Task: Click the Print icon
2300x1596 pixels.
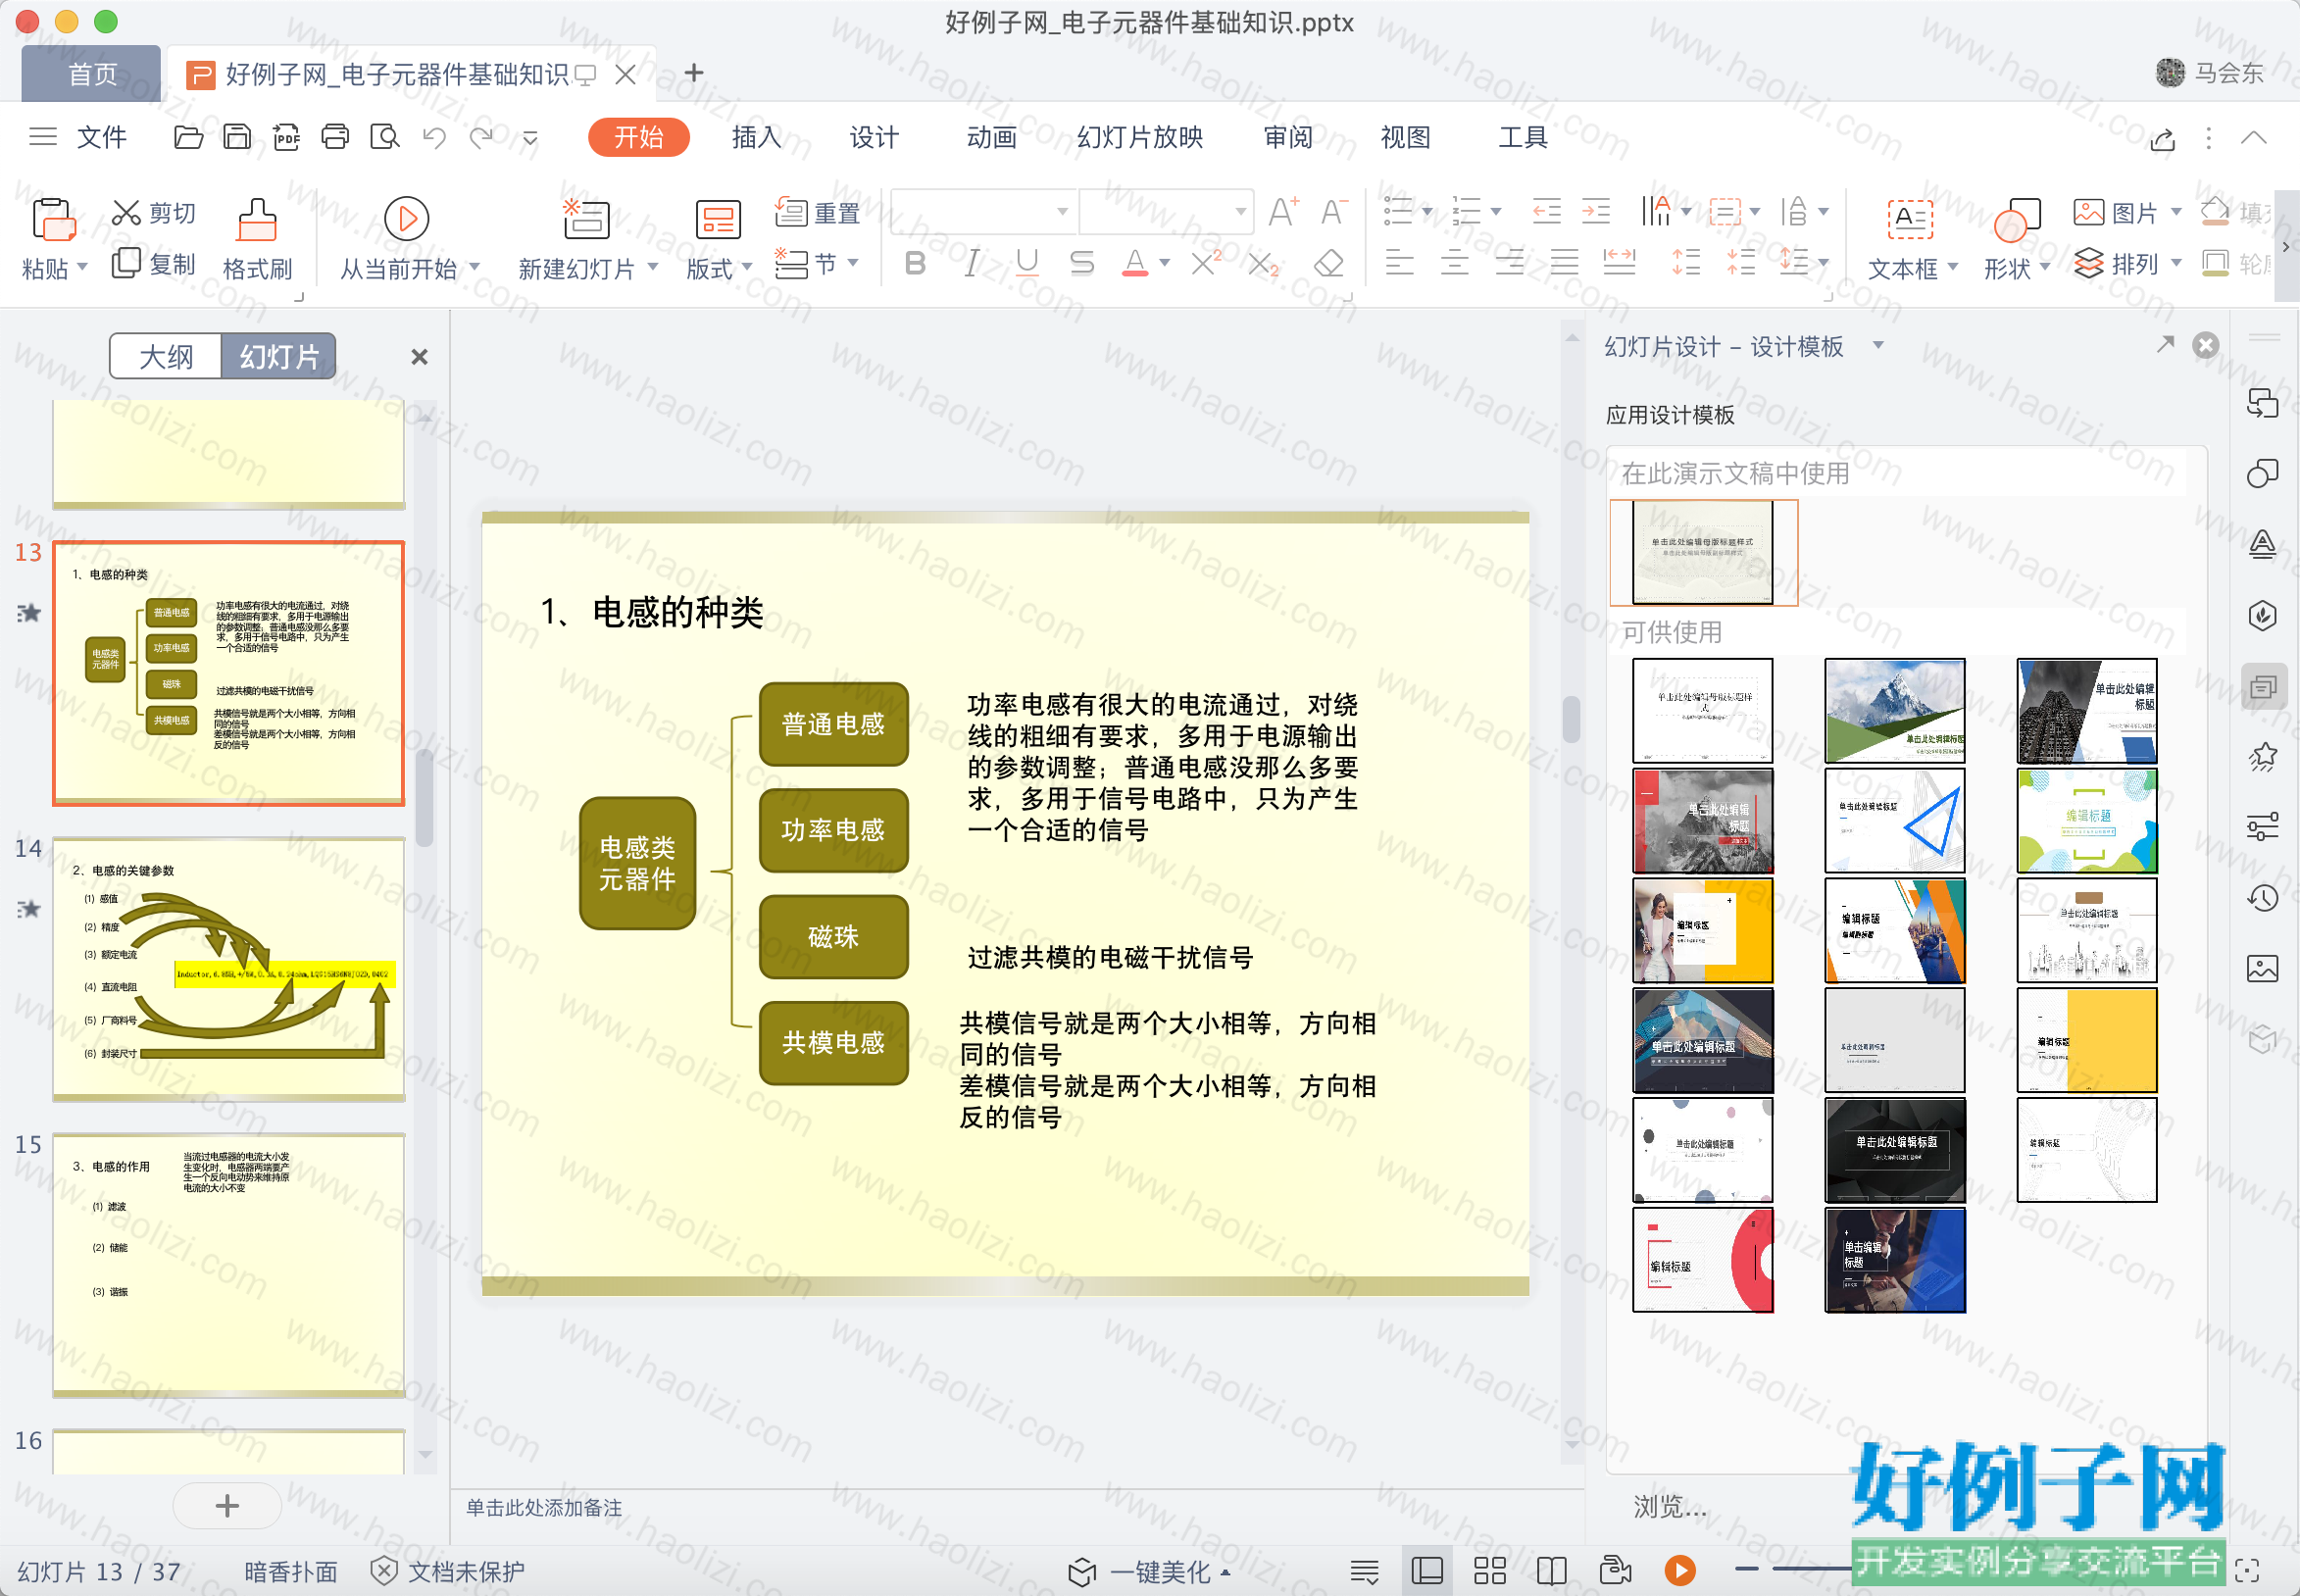Action: point(335,137)
